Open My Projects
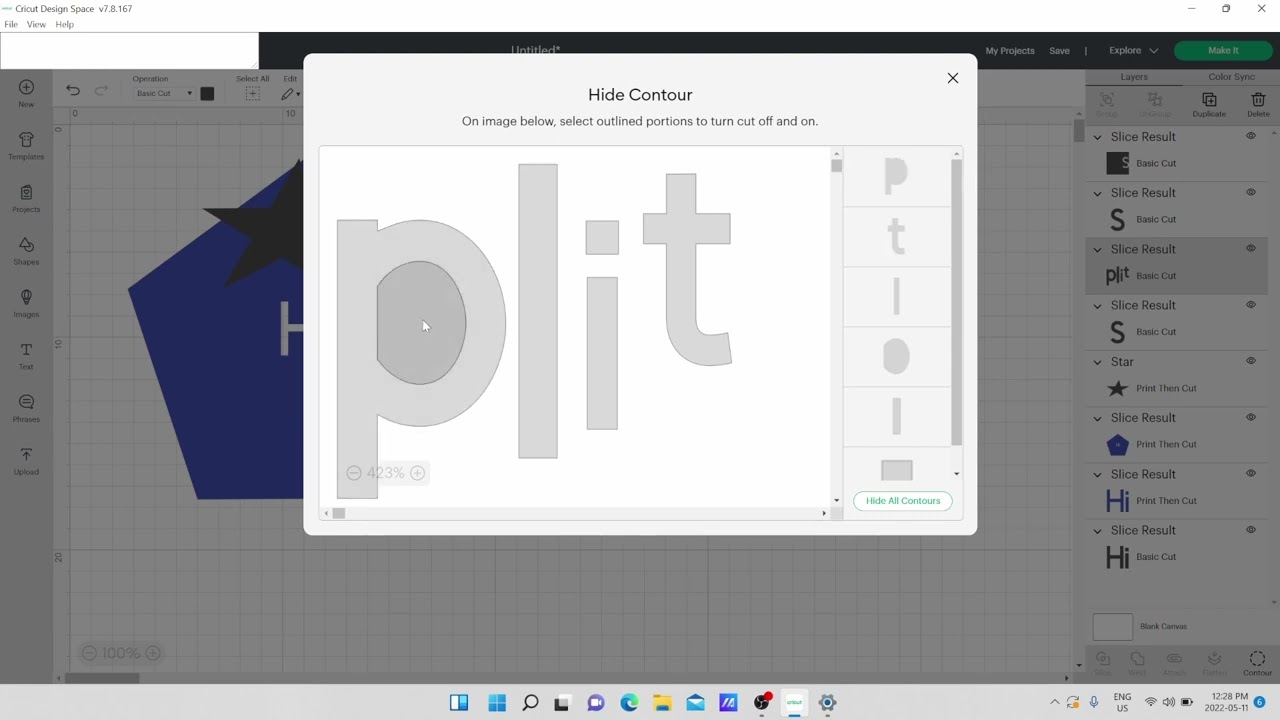Viewport: 1280px width, 720px height. (x=1010, y=51)
